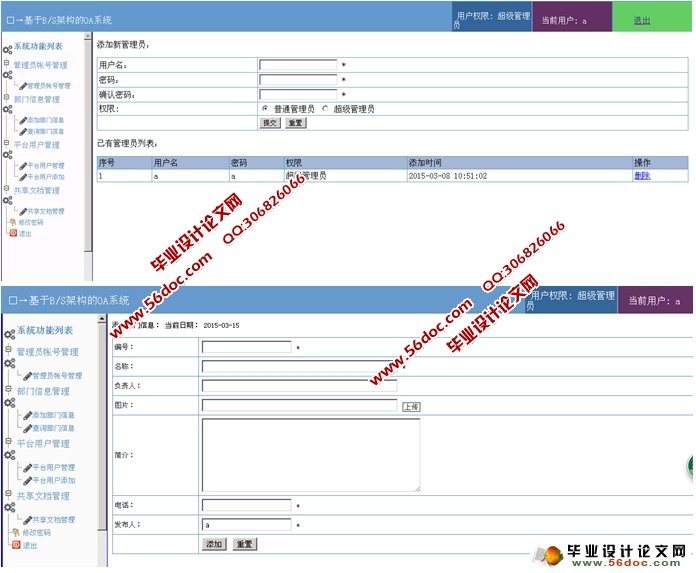Click 重置 button in department form
The image size is (696, 573).
244,544
